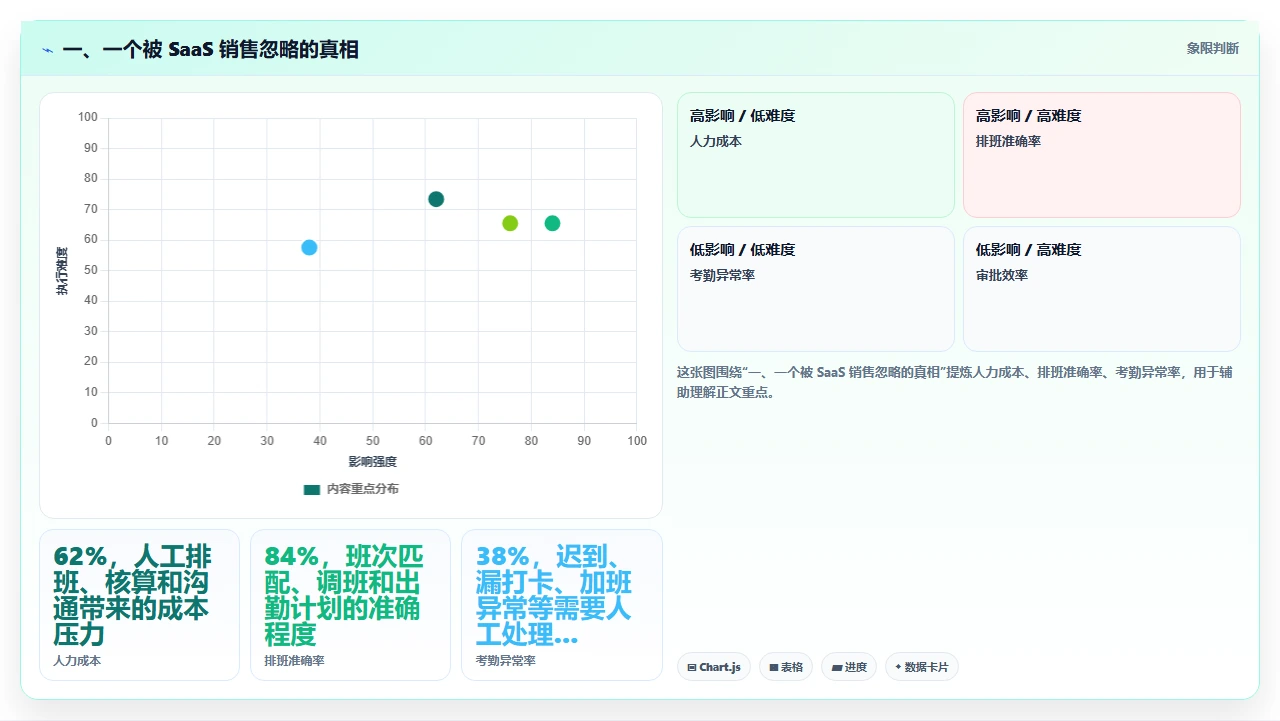Click 审批效率 text in quadrant card
The image size is (1280, 721).
pyautogui.click(x=1002, y=275)
